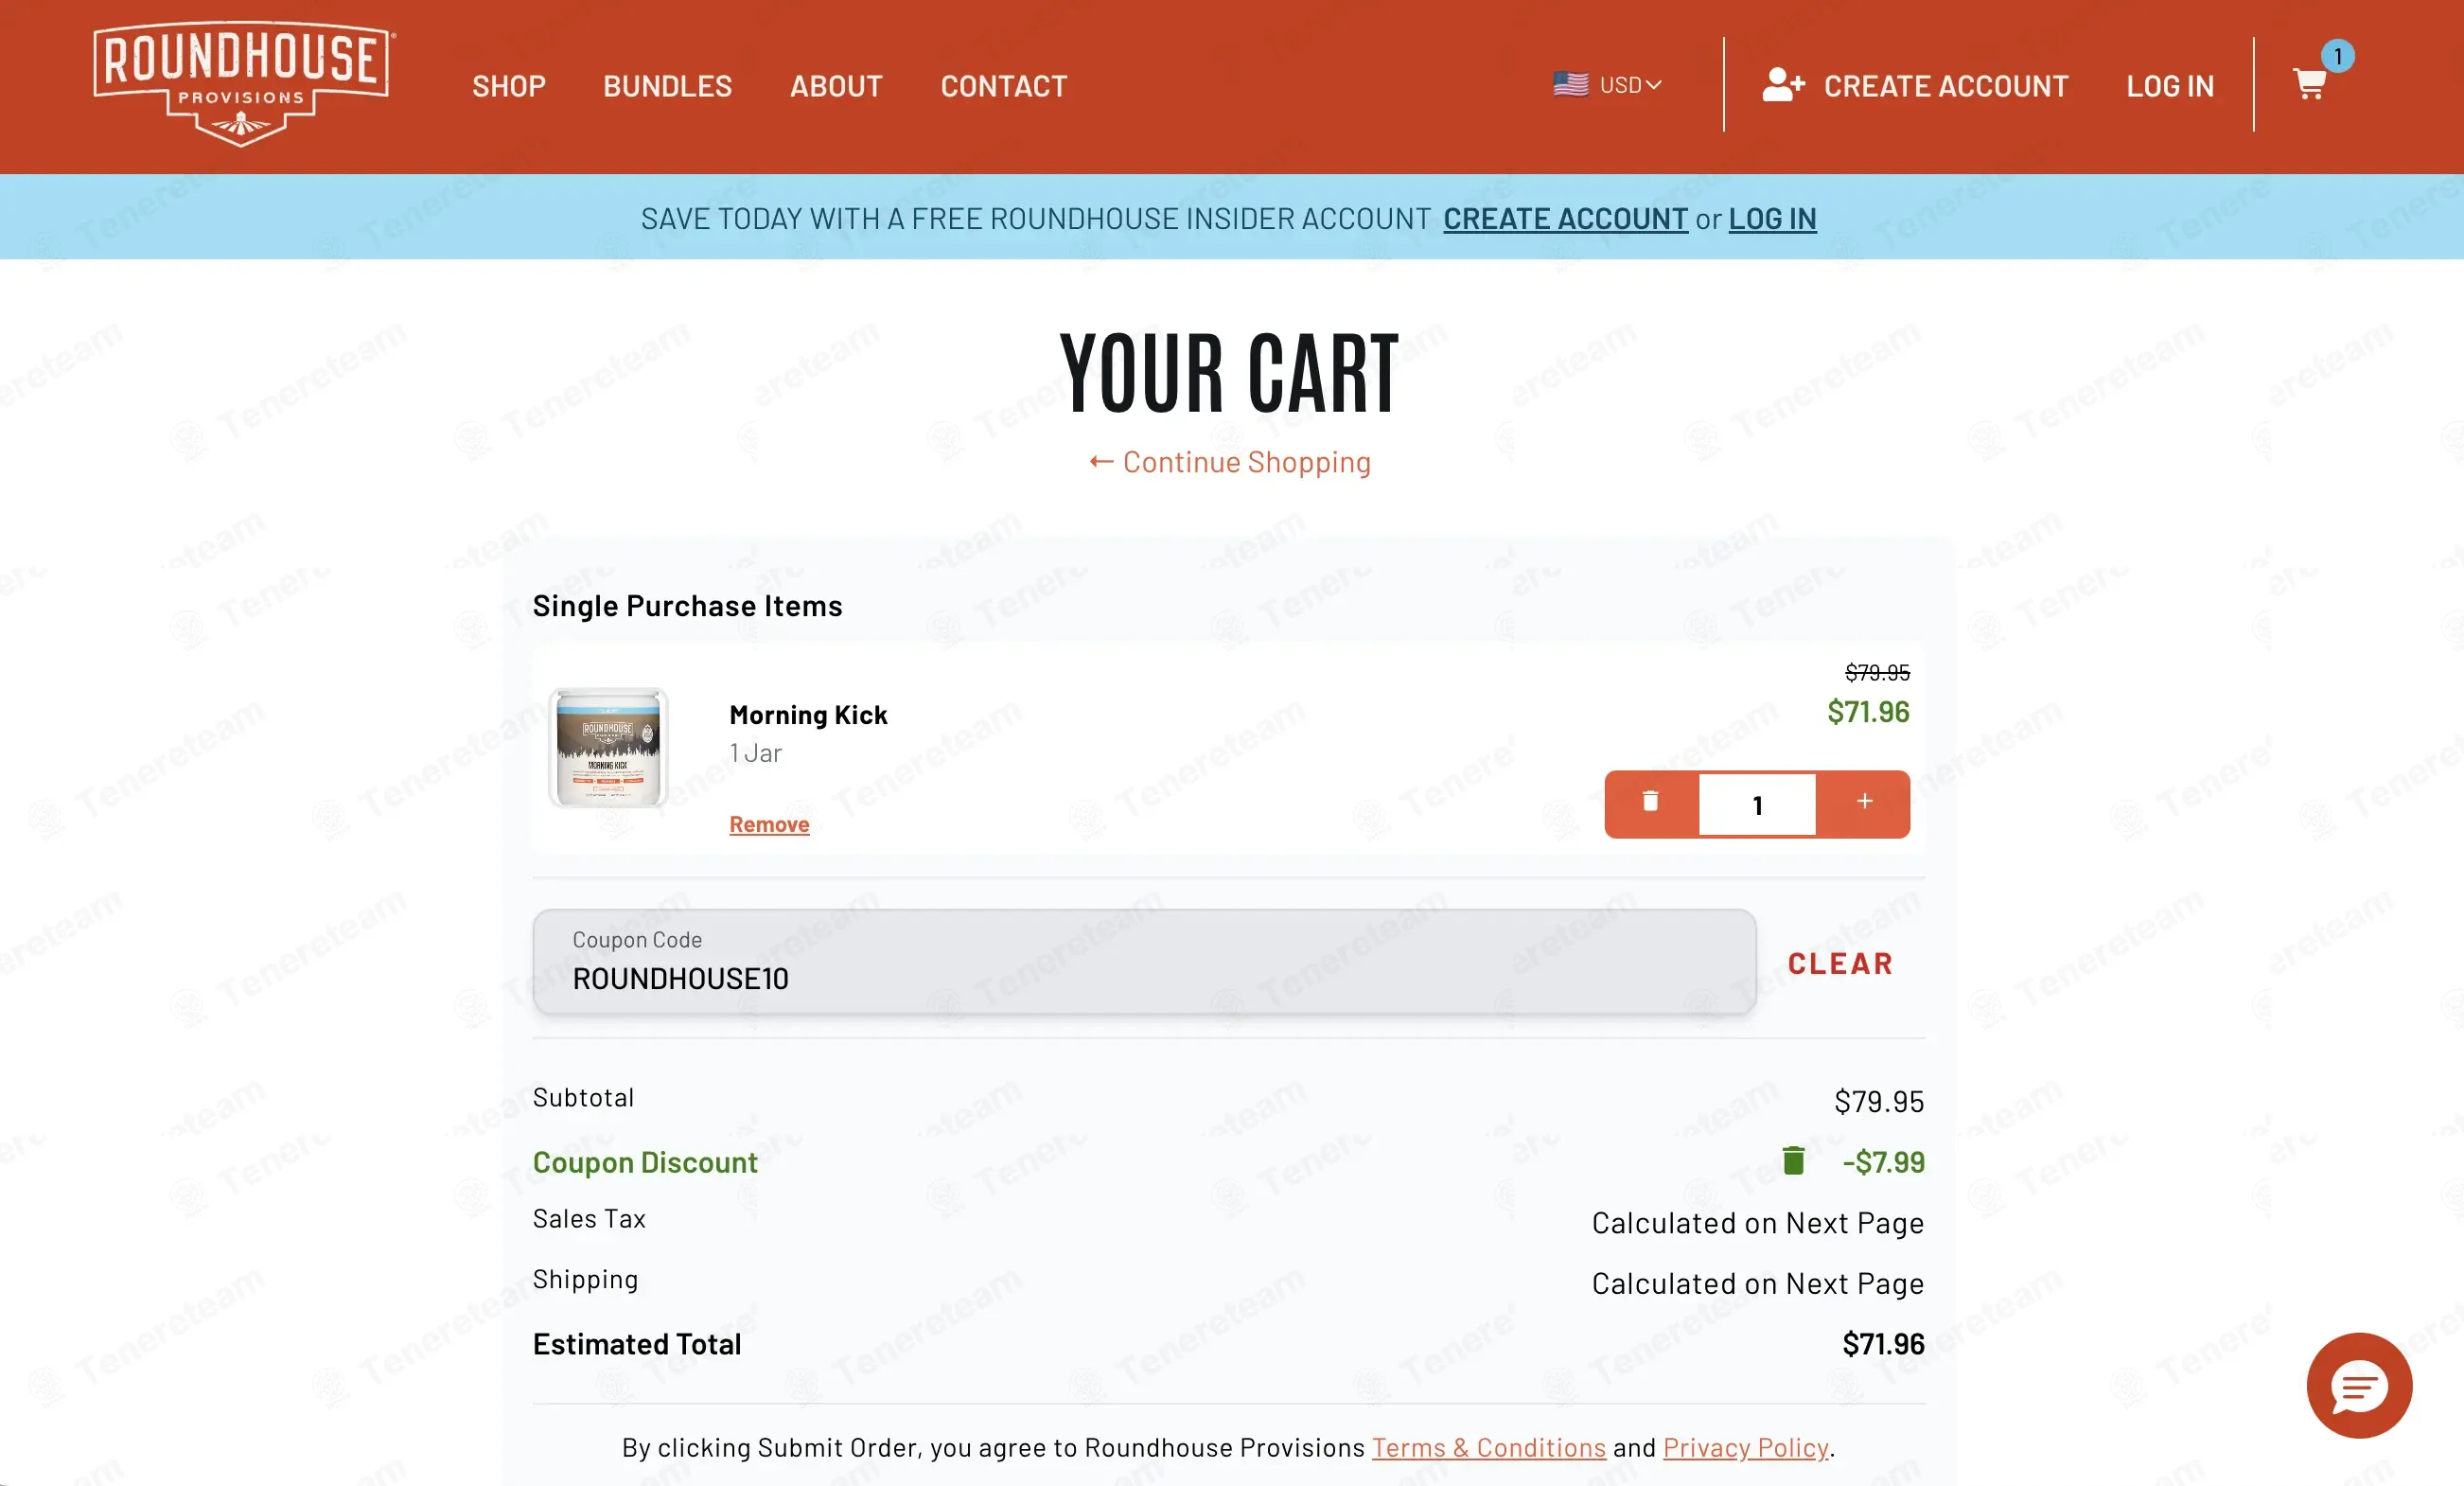Click Create Account in header
This screenshot has height=1486, width=2464.
1945,86
